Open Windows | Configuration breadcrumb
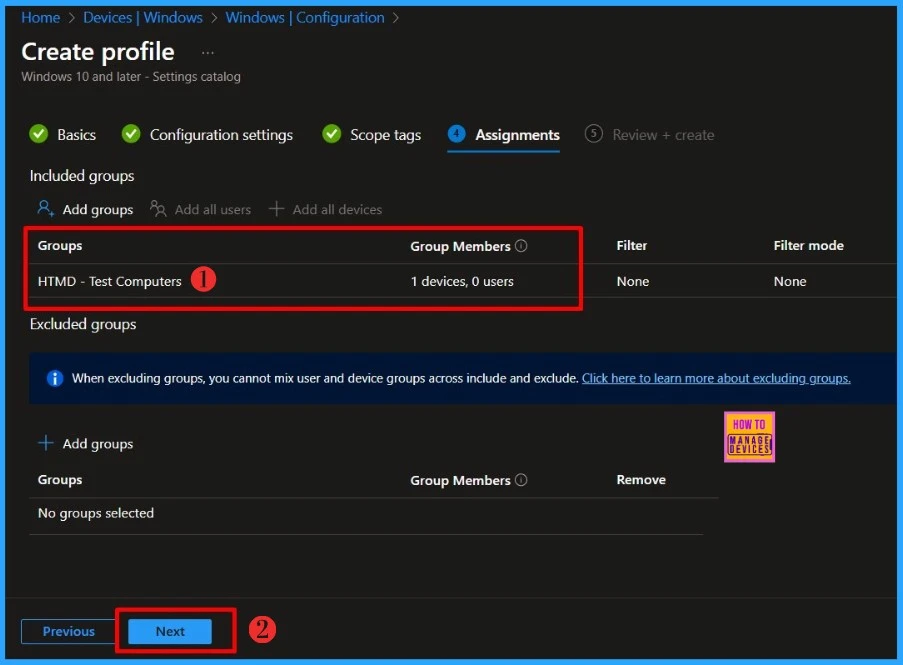 click(305, 18)
